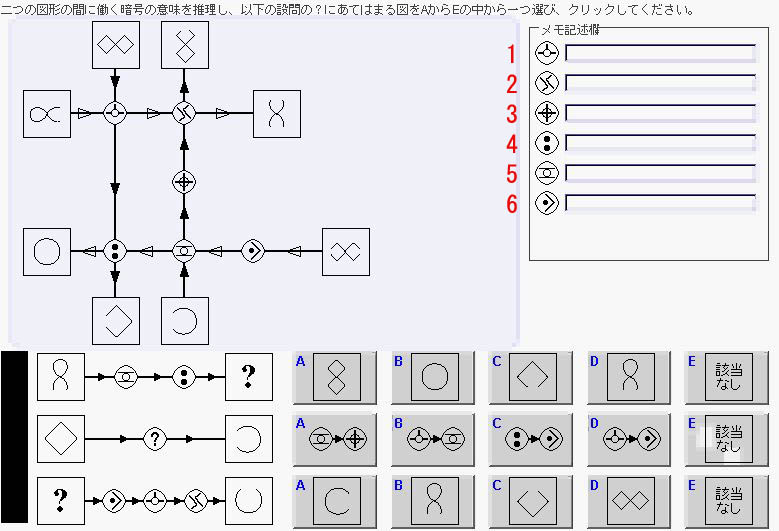Screen dimensions: 779x531
Task: Click memo input field number 4
Action: click(x=660, y=143)
